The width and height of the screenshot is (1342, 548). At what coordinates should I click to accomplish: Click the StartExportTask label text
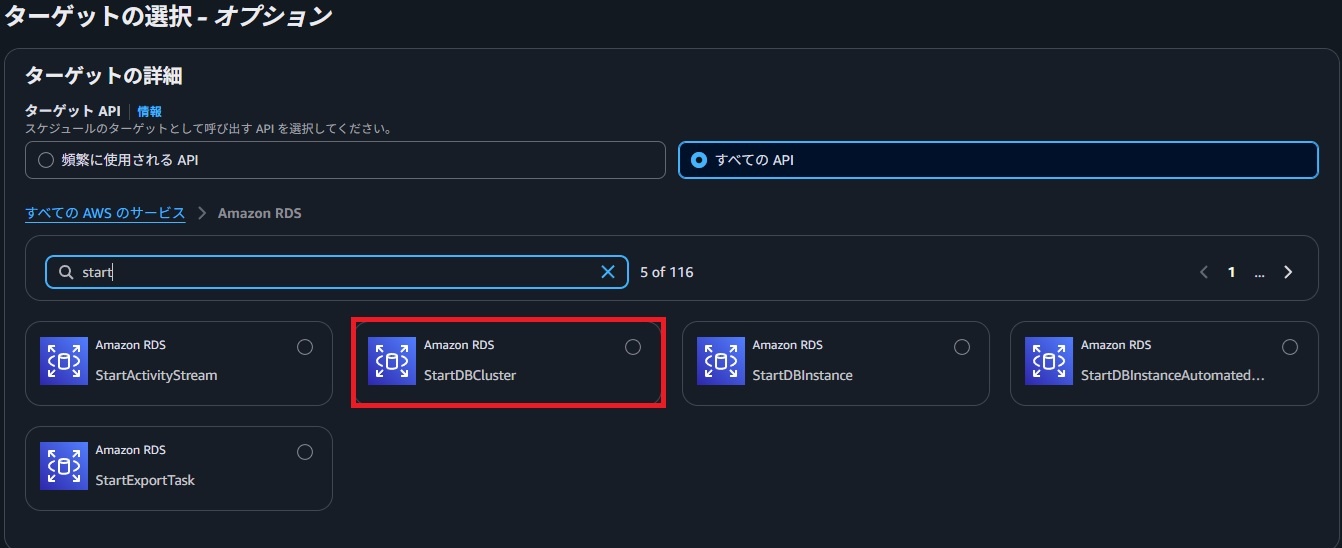click(145, 481)
